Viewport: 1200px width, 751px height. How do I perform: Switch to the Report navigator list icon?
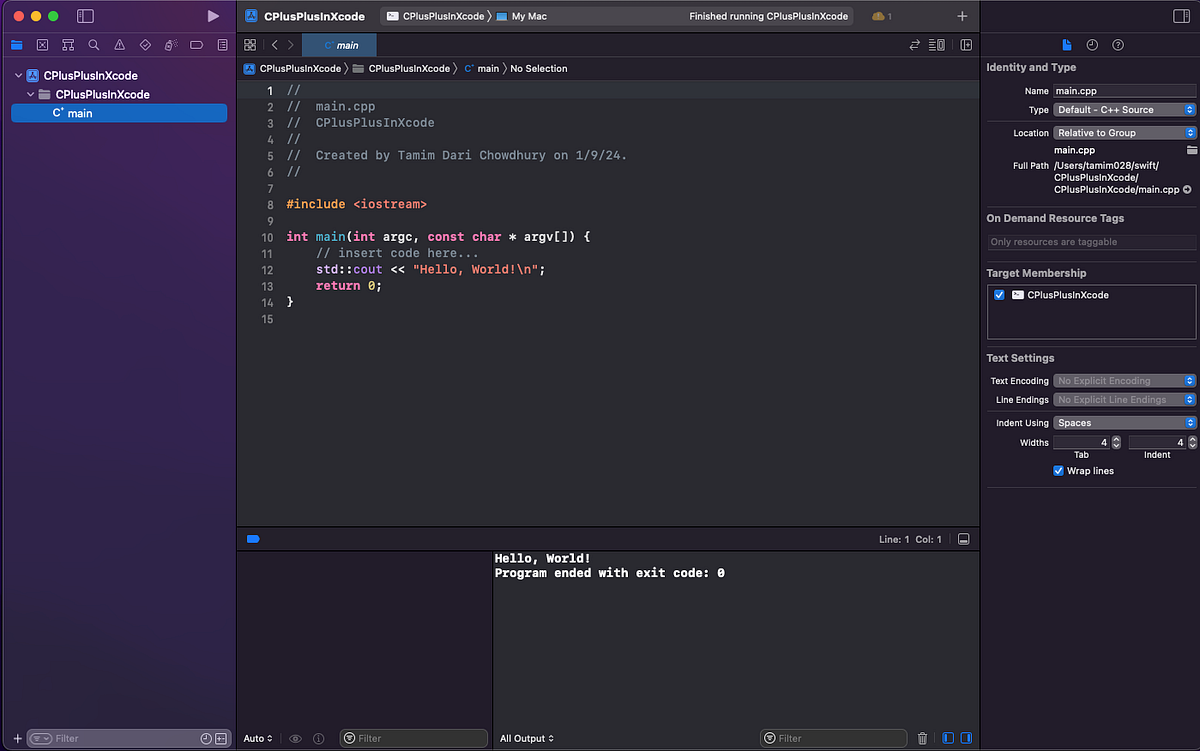coord(224,44)
